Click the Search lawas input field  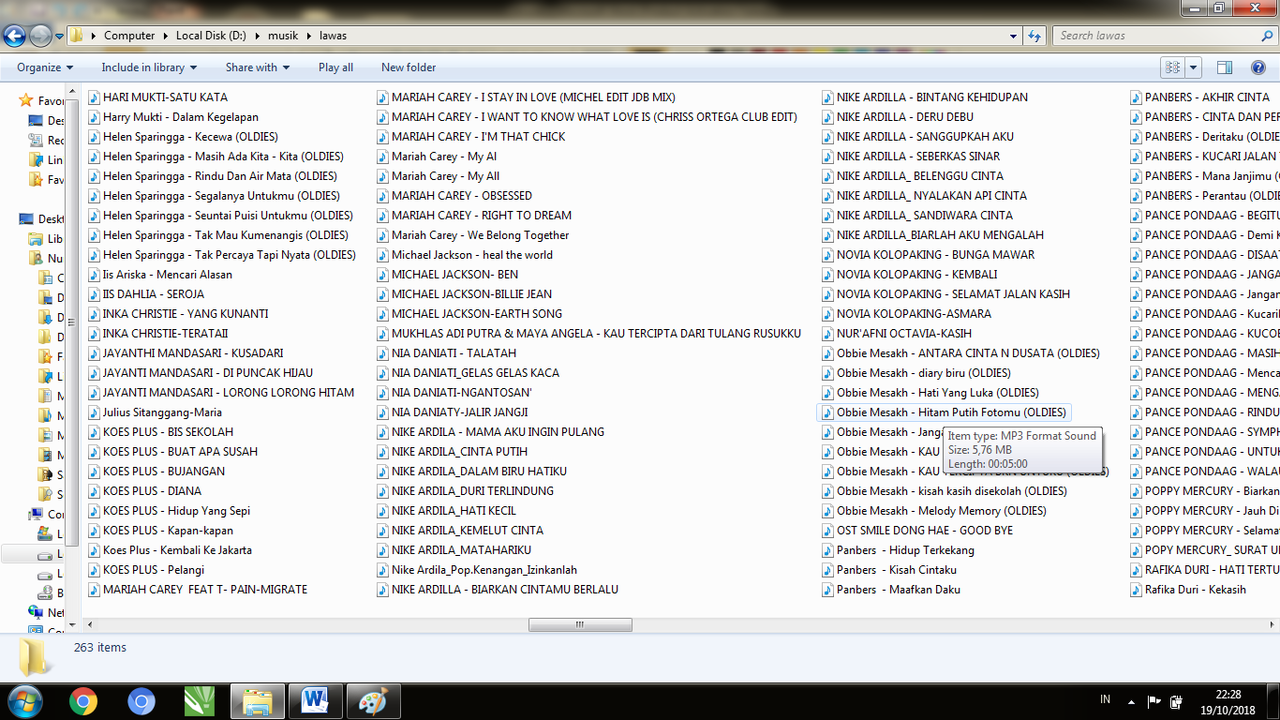pyautogui.click(x=1155, y=35)
